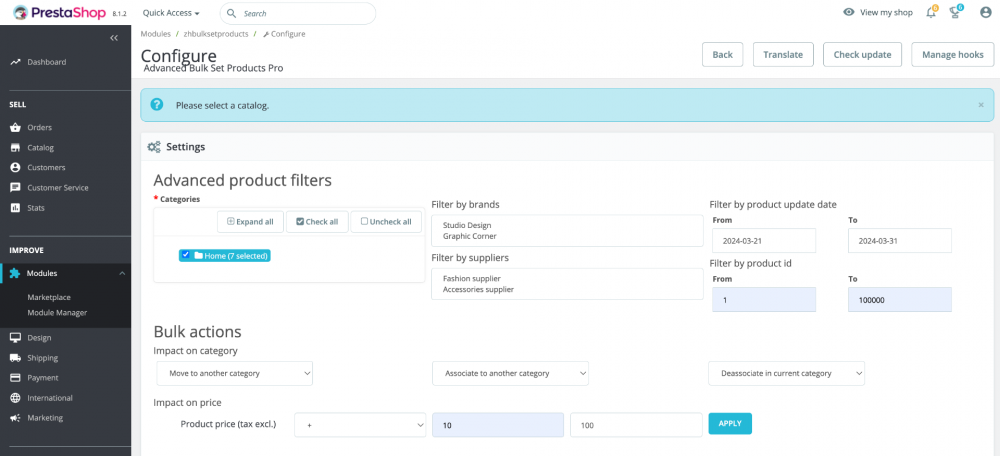Image resolution: width=1000 pixels, height=456 pixels.
Task: Click the blue APPLY button
Action: pos(730,424)
